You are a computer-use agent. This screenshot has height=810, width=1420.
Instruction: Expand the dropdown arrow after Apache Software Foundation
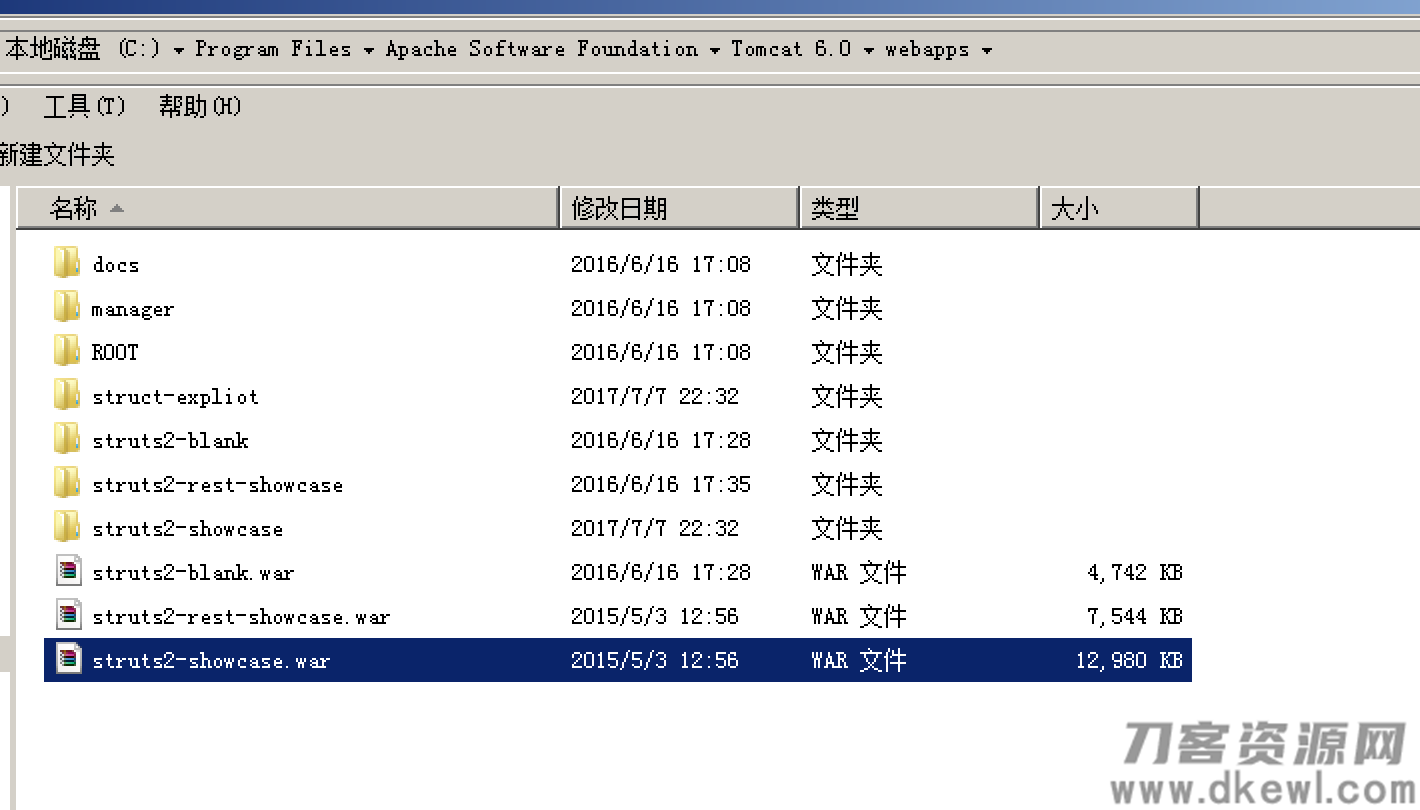[x=715, y=50]
